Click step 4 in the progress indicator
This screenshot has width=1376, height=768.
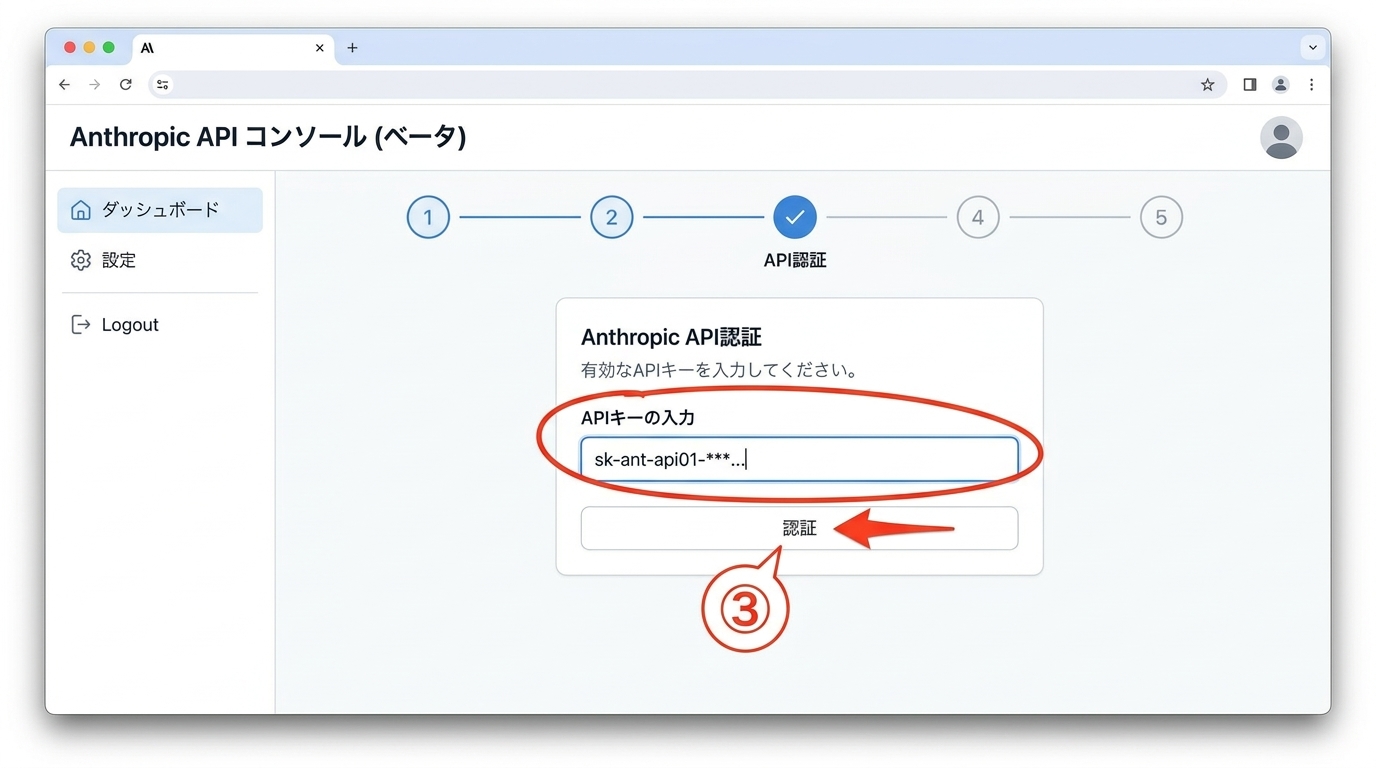pos(978,217)
